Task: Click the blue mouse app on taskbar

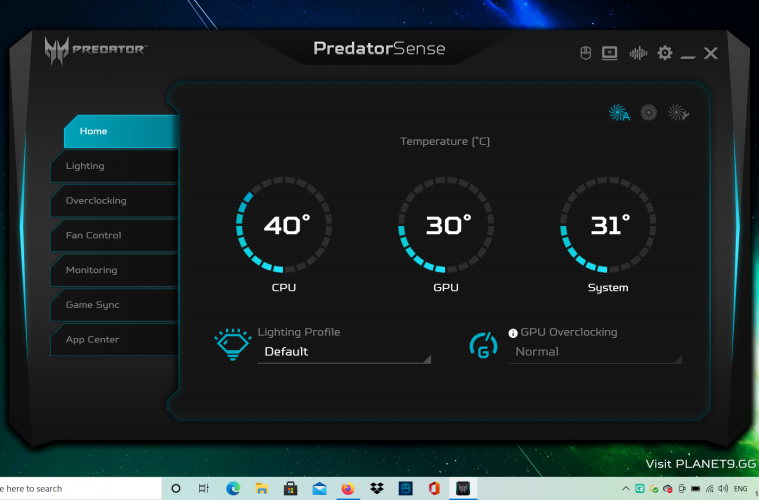Action: click(x=406, y=488)
